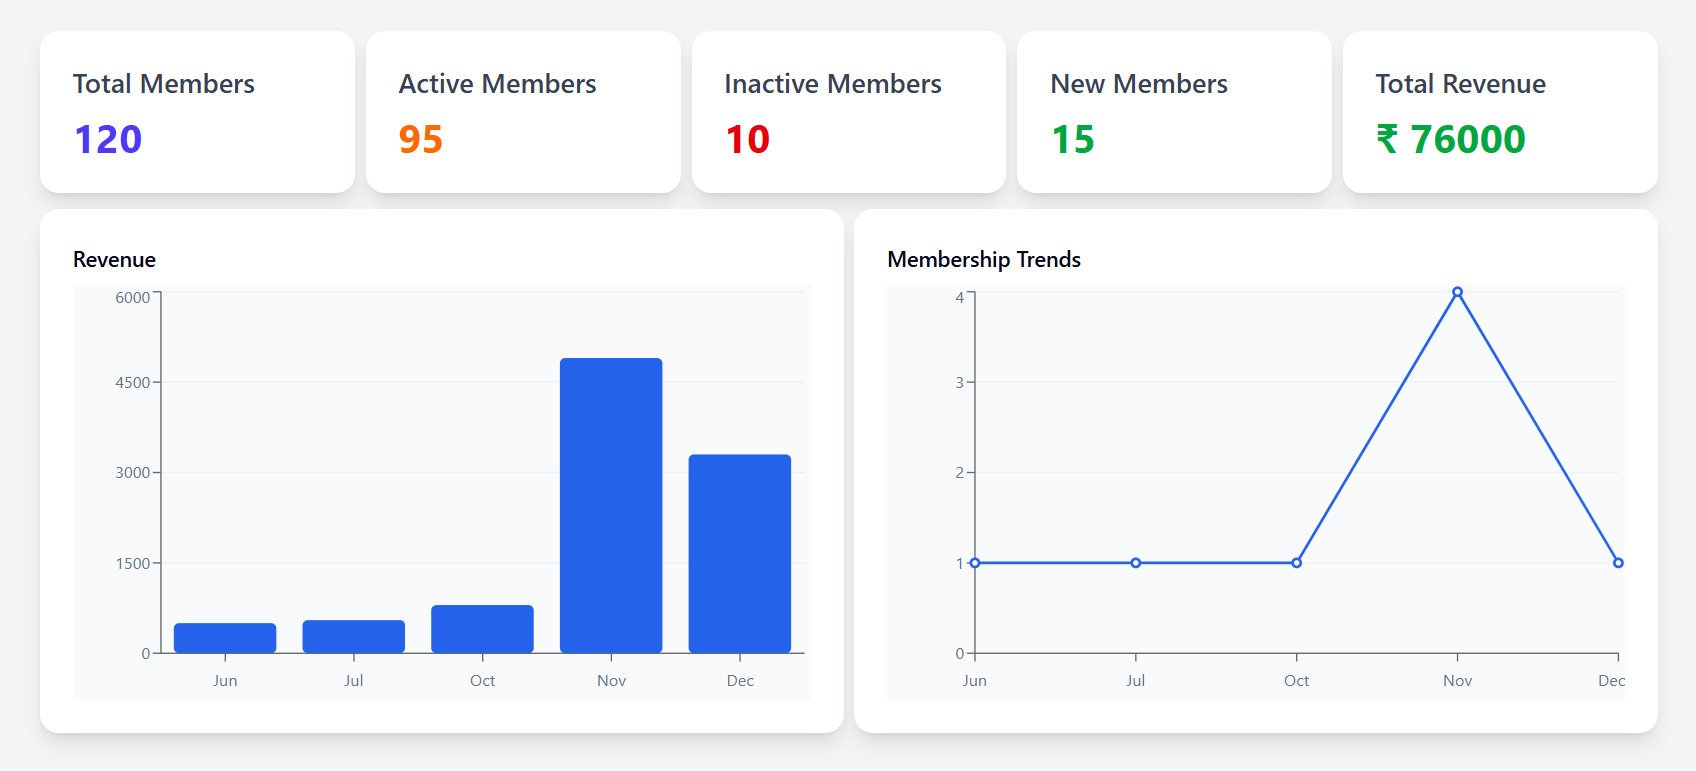Click the 3000 label on revenue axis
Image resolution: width=1696 pixels, height=771 pixels.
tap(132, 473)
